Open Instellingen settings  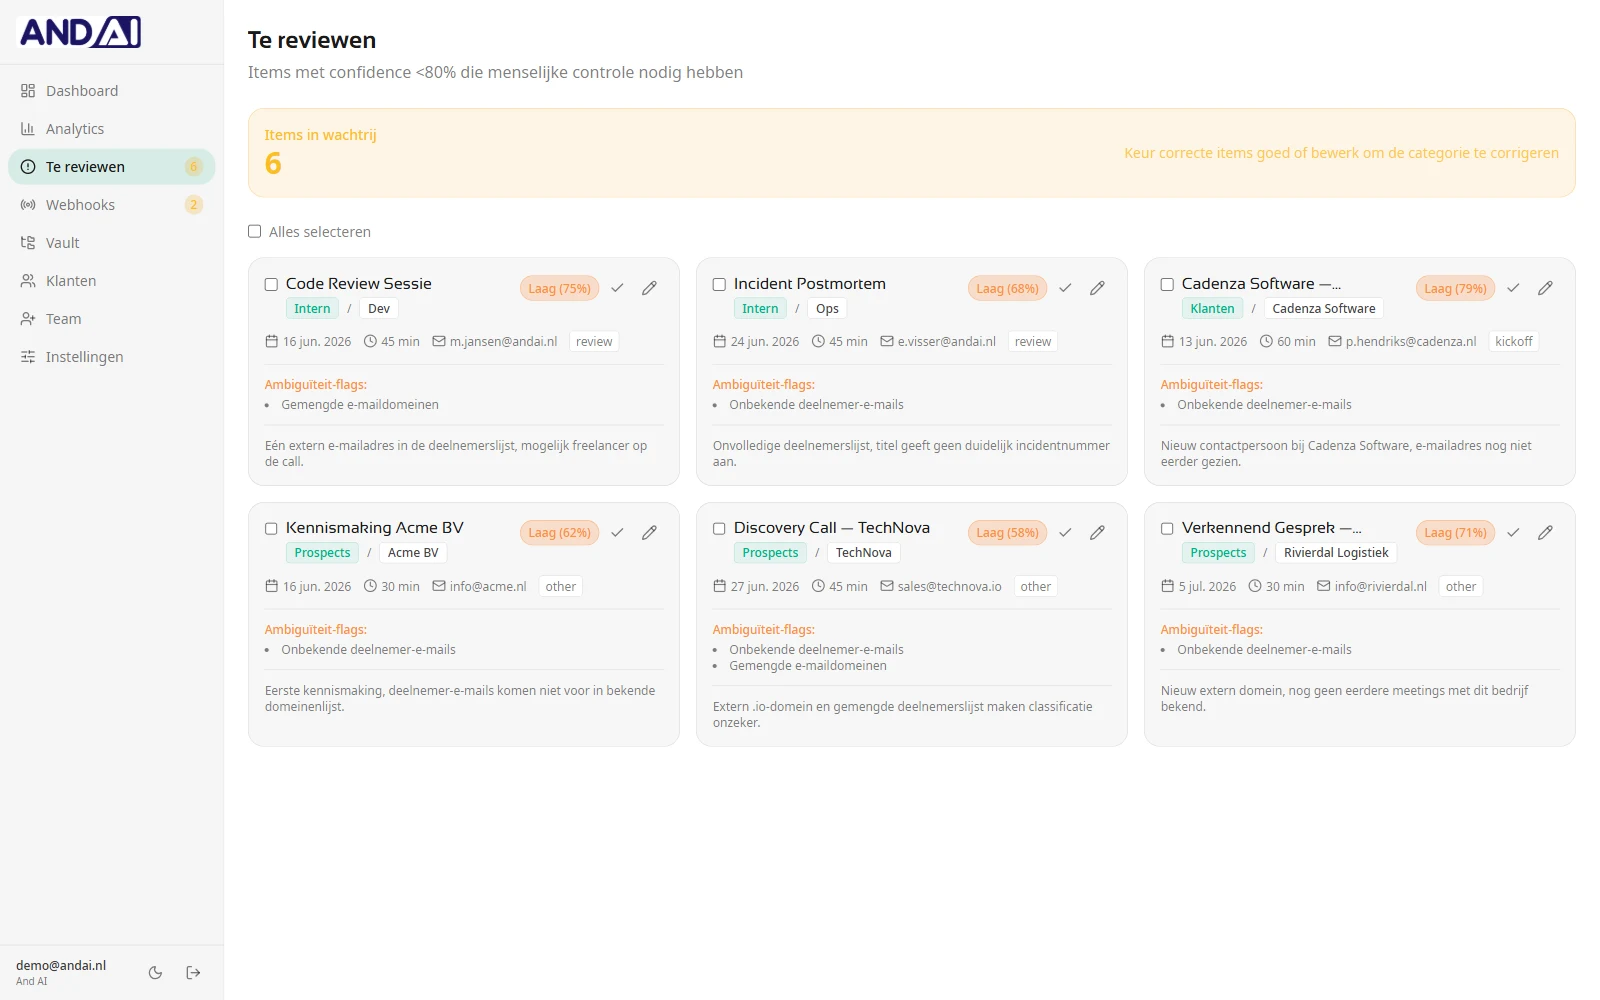click(x=111, y=357)
